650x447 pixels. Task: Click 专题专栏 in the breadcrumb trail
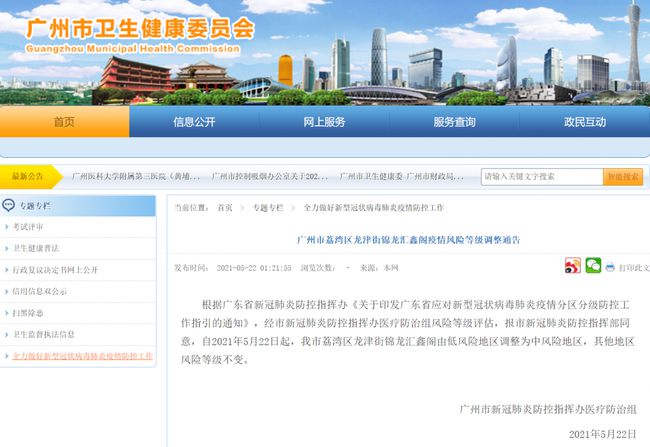(x=267, y=208)
